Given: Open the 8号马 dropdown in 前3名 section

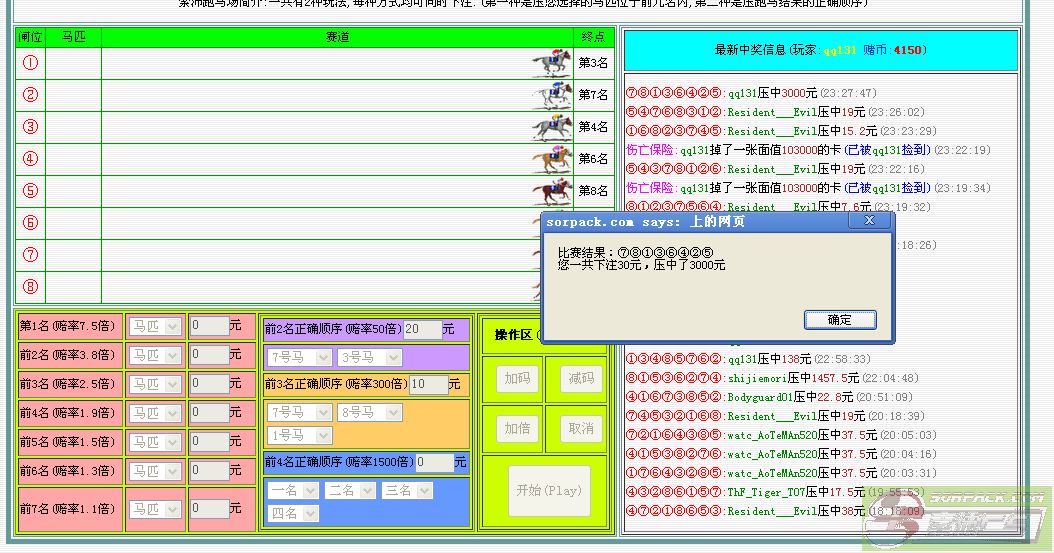Looking at the screenshot, I should 369,412.
